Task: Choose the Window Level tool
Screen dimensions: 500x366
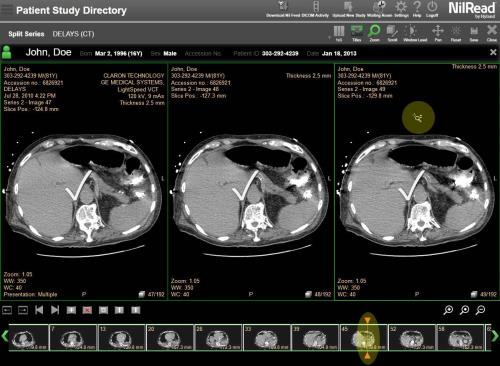Action: [x=415, y=33]
